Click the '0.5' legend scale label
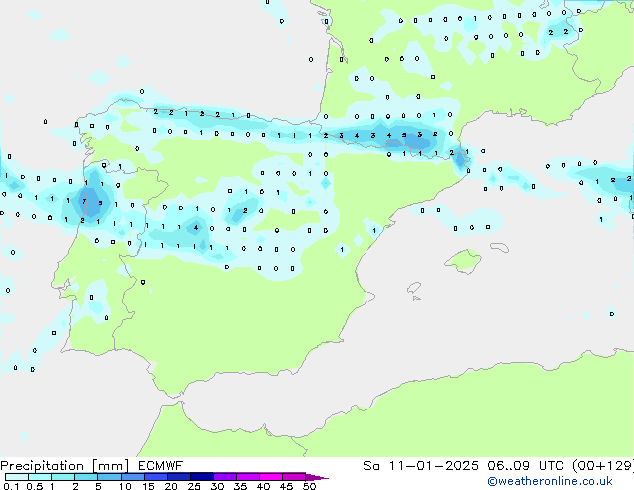This screenshot has height=490, width=634. pos(35,486)
